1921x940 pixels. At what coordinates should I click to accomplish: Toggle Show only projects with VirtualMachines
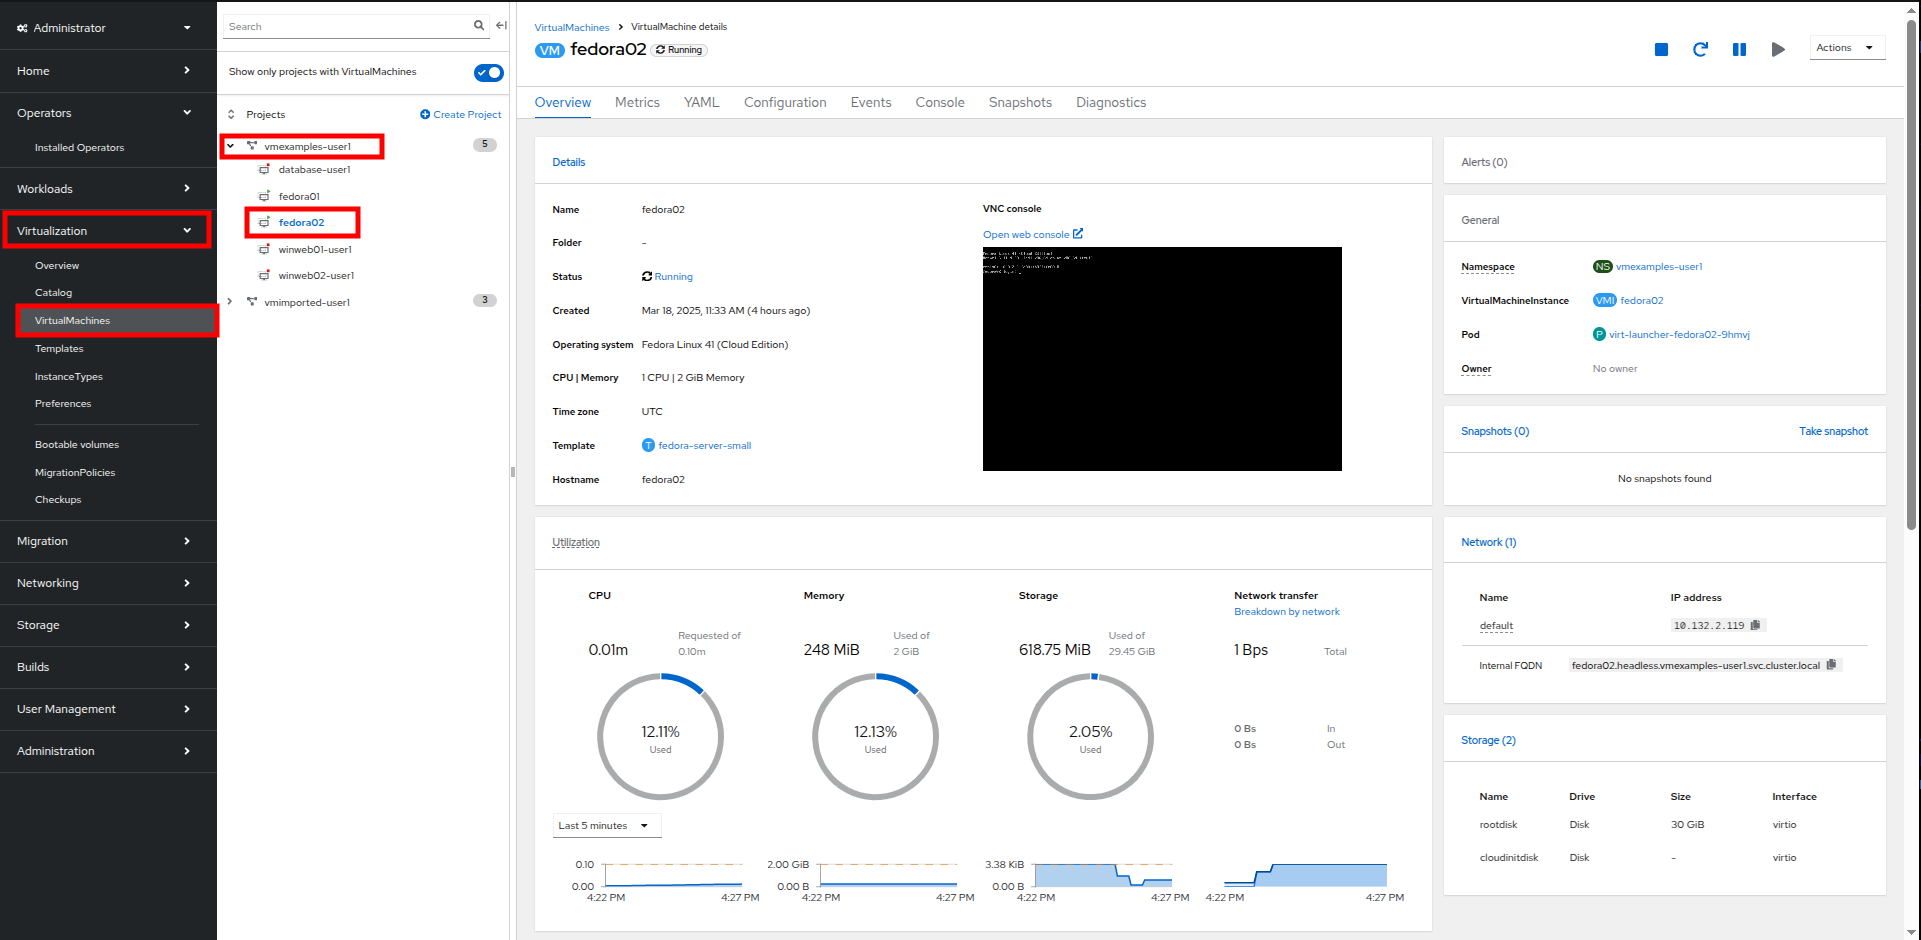click(489, 72)
